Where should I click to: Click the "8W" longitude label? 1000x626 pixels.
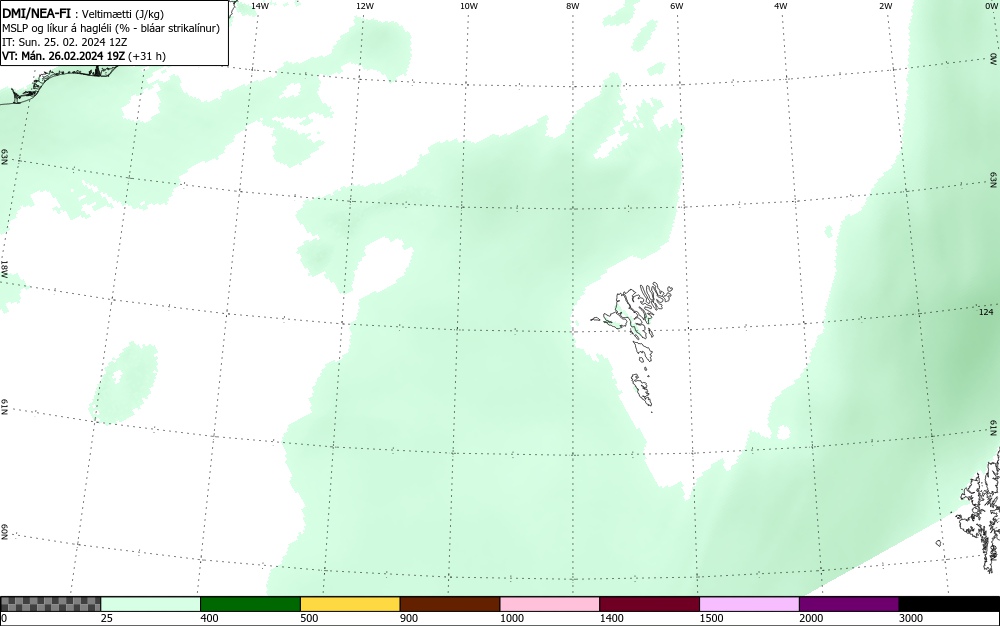[573, 6]
